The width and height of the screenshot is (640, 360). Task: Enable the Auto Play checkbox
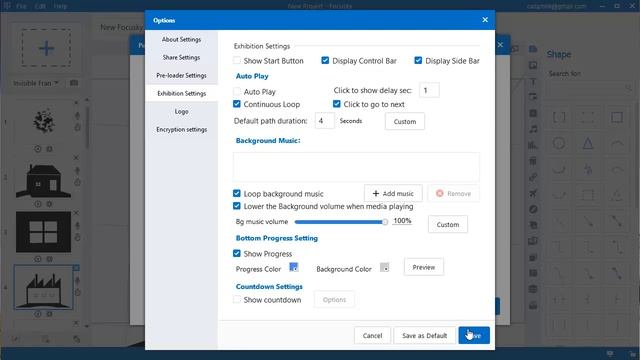(x=237, y=91)
